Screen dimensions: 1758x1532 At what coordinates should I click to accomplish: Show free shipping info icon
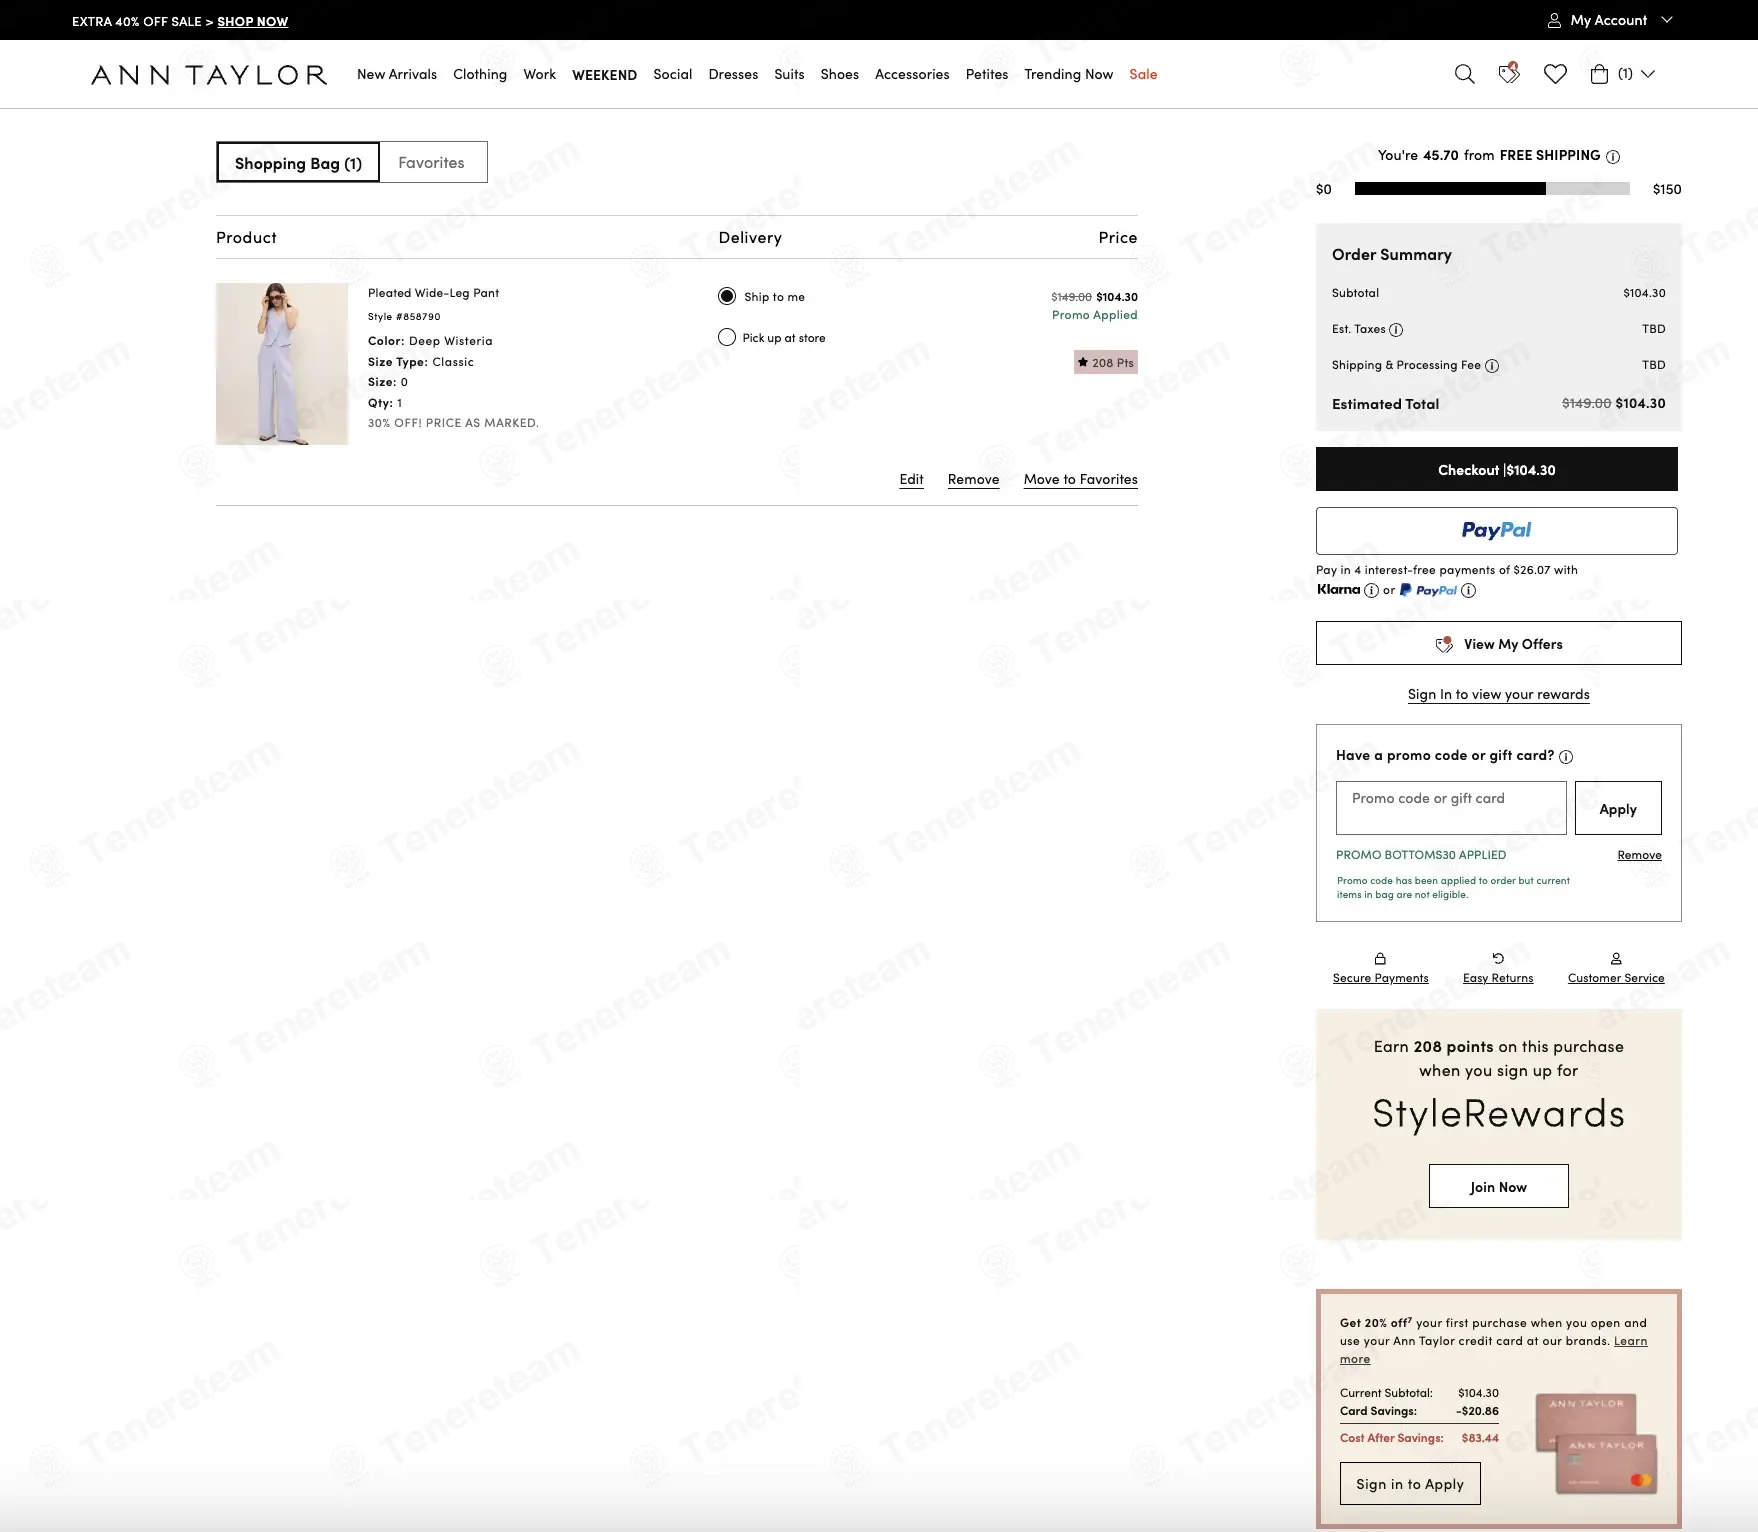(1613, 156)
